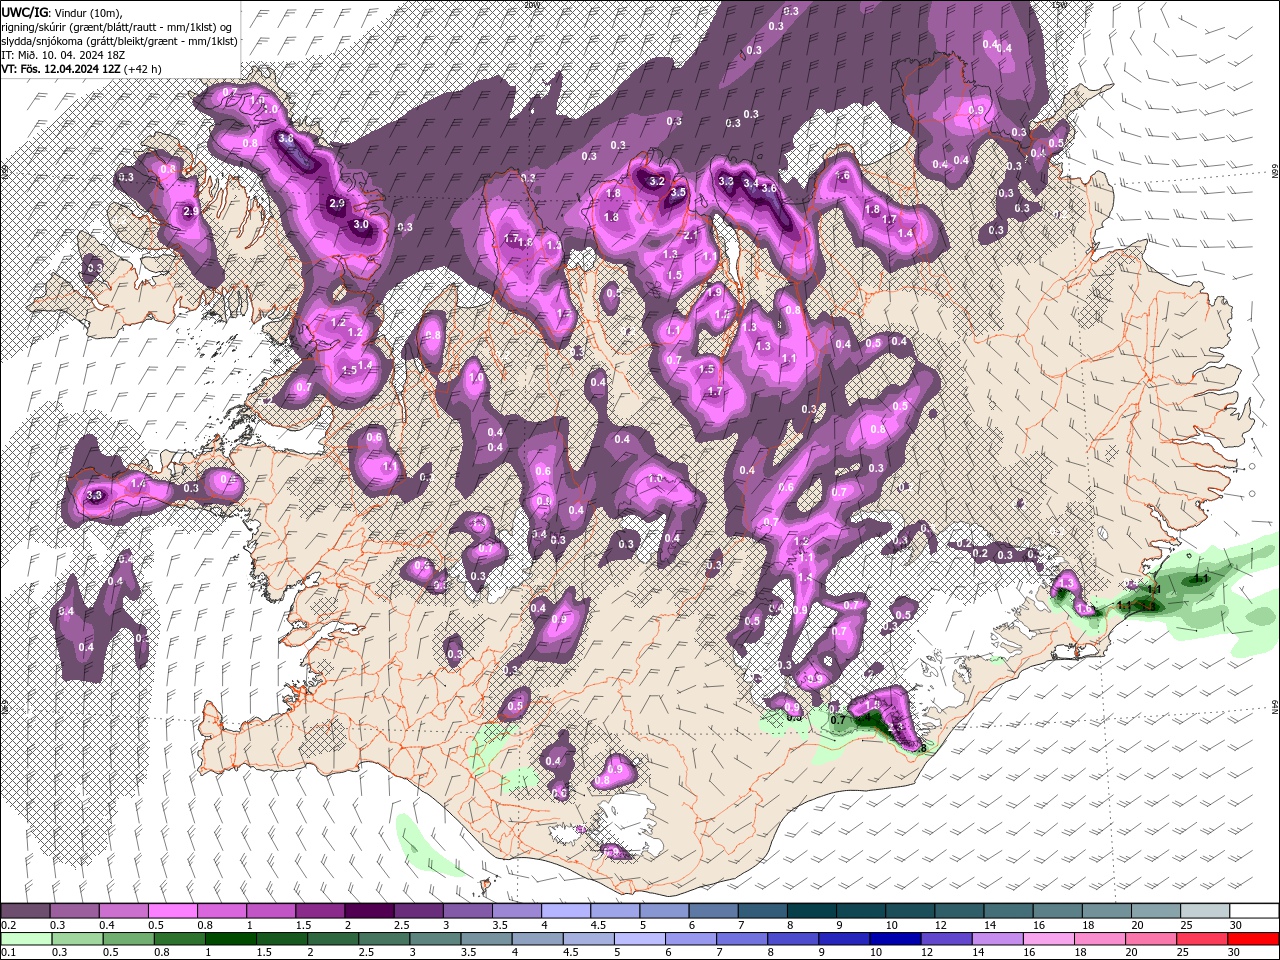This screenshot has width=1280, height=960.
Task: Click the medium green 0.5 rain legend swatch
Action: coord(128,939)
